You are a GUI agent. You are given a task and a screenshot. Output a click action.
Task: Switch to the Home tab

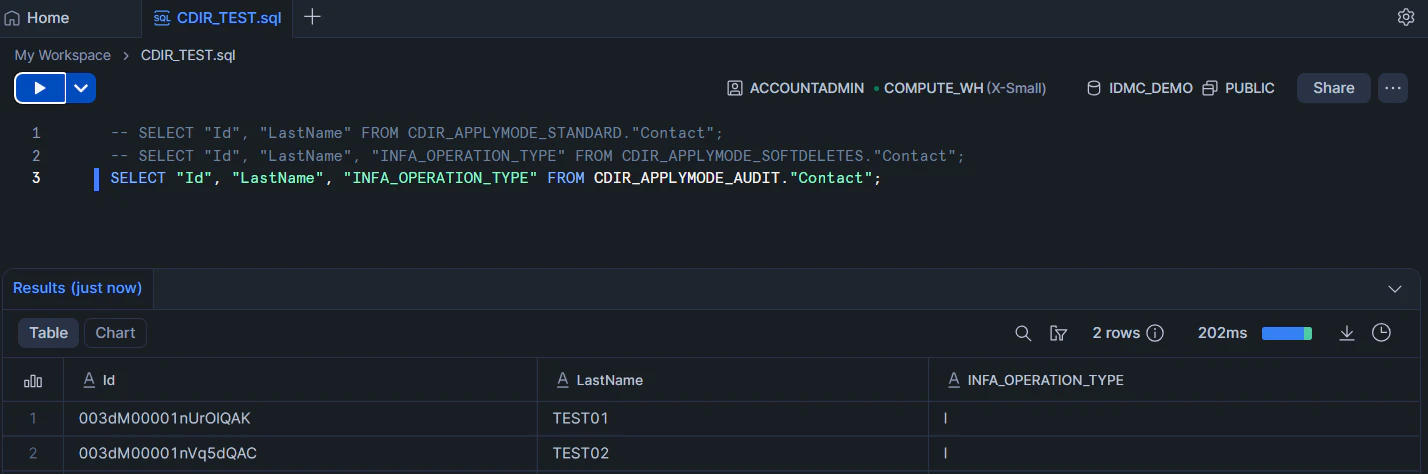(38, 18)
